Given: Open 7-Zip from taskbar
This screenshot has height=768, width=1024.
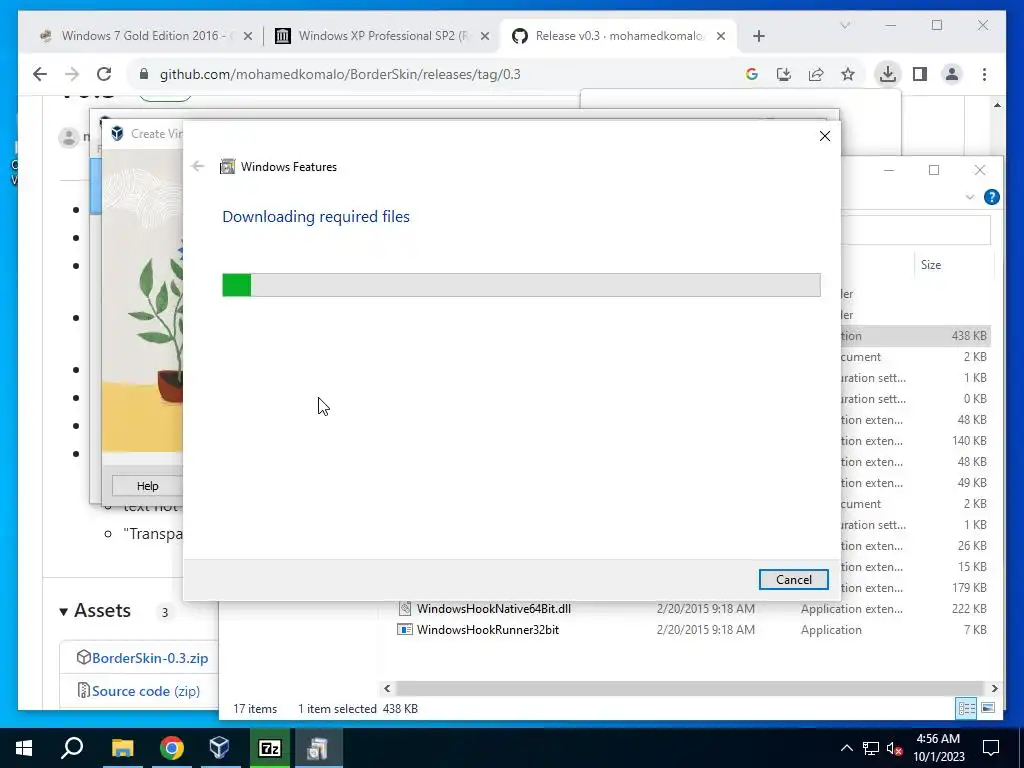Looking at the screenshot, I should [x=269, y=748].
